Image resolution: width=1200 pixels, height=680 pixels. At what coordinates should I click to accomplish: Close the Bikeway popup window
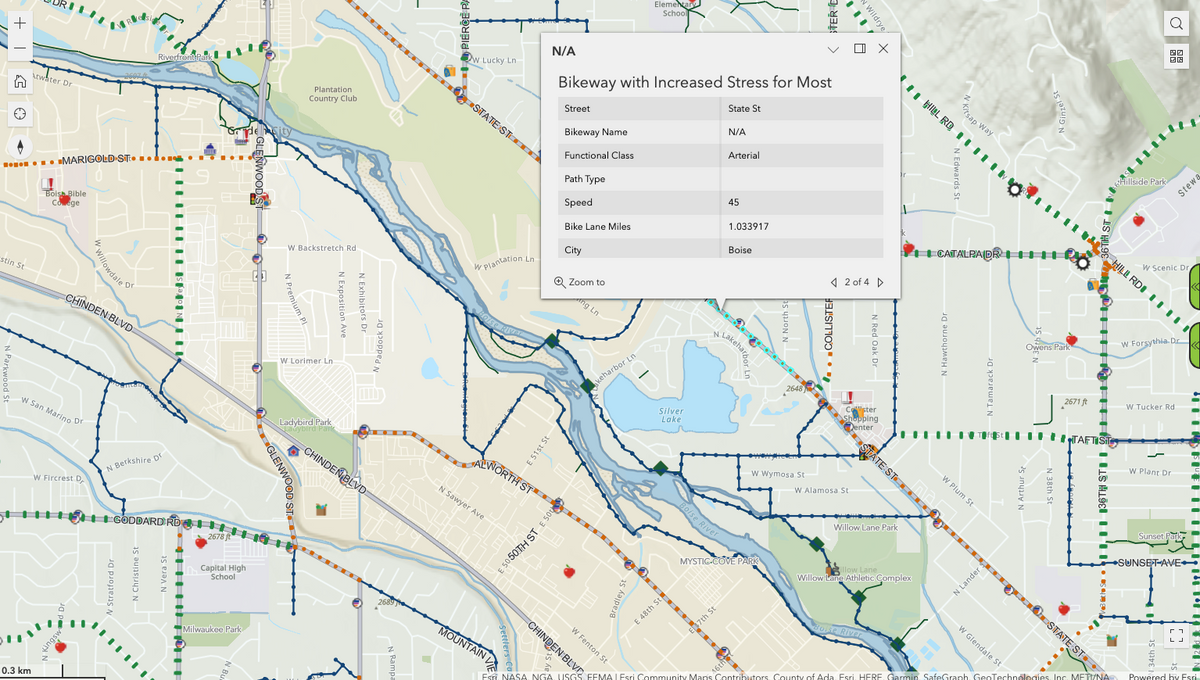(884, 48)
